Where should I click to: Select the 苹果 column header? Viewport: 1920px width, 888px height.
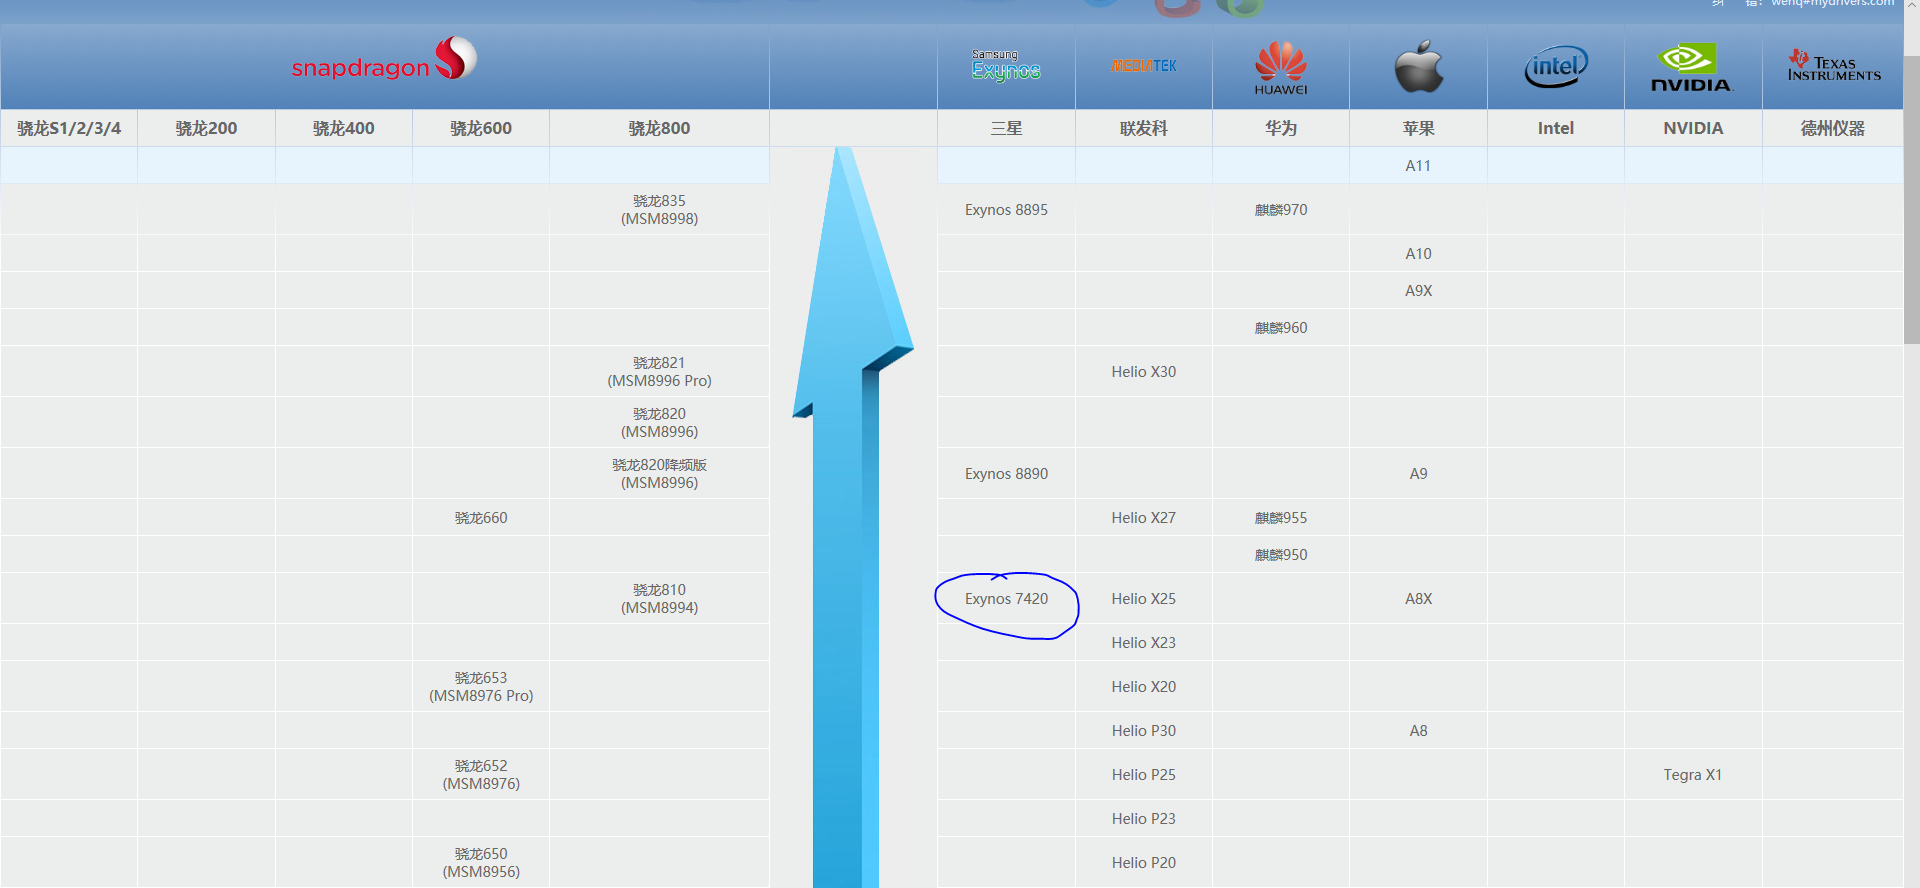click(x=1419, y=128)
